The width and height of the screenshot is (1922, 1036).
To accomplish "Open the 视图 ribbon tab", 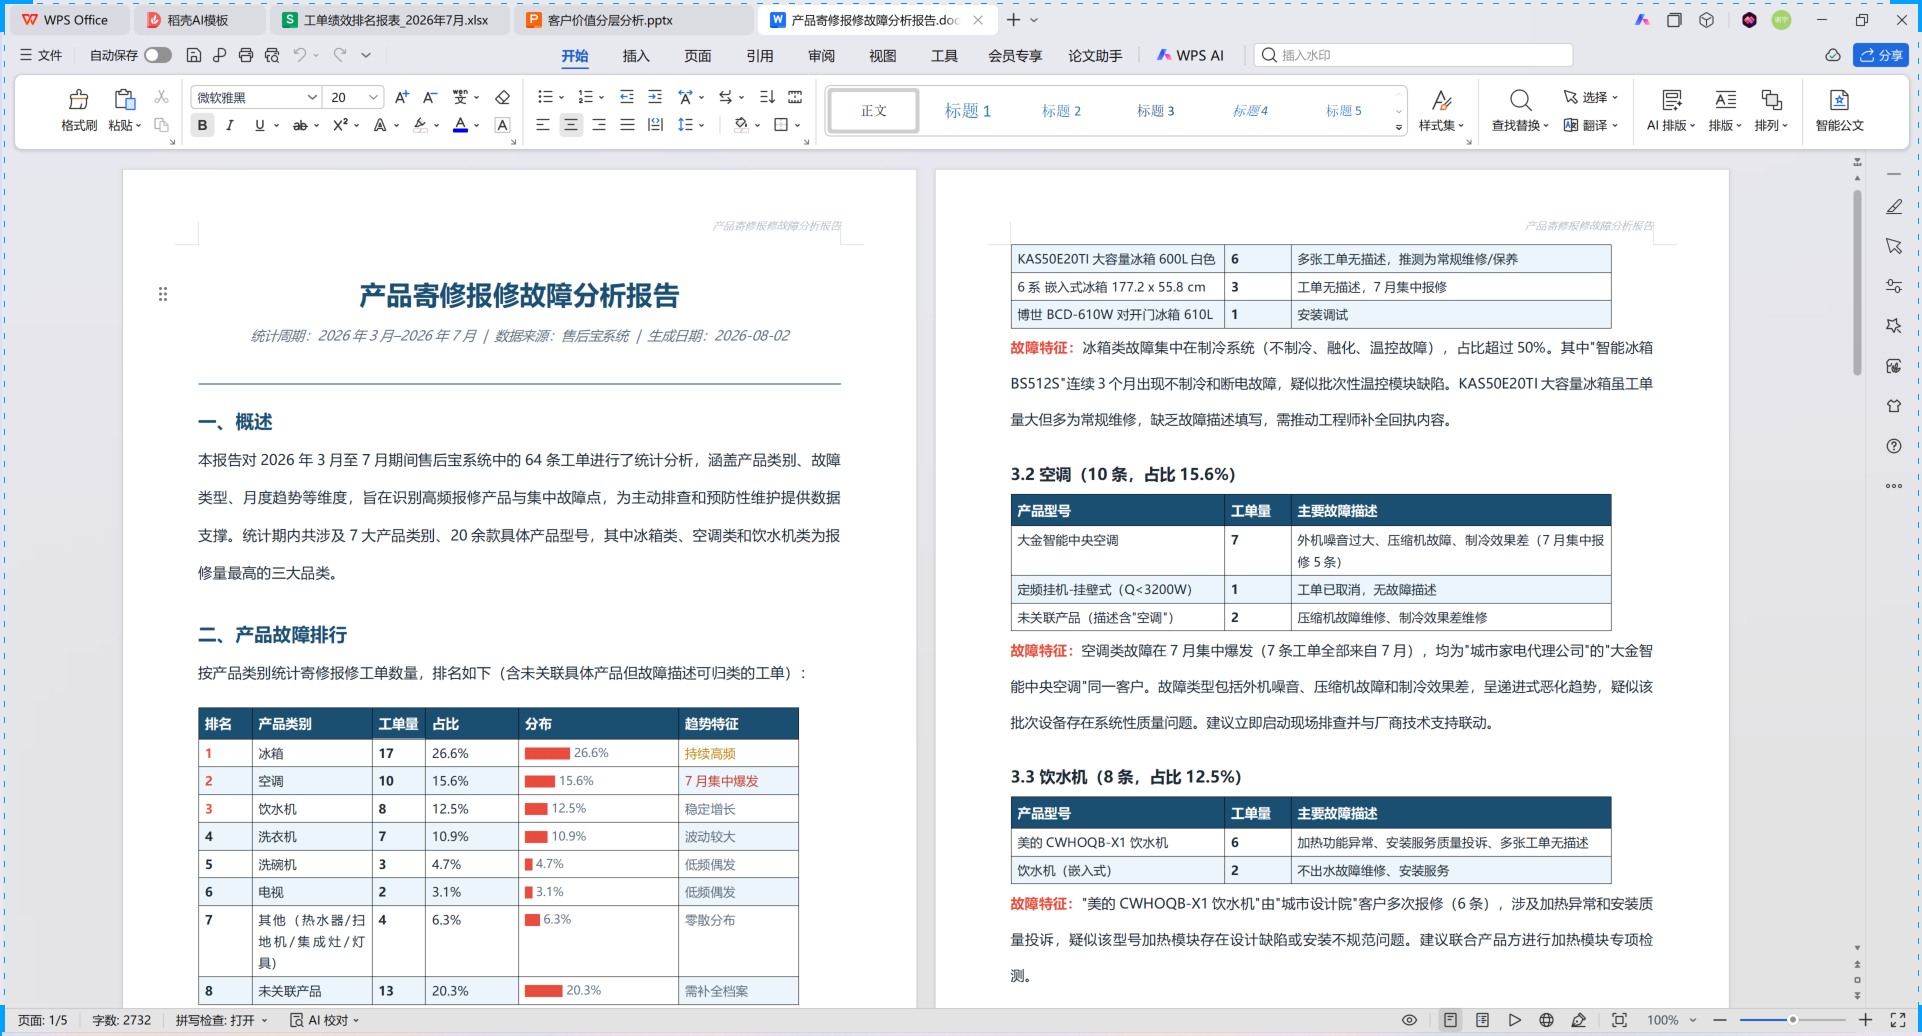I will tap(883, 56).
